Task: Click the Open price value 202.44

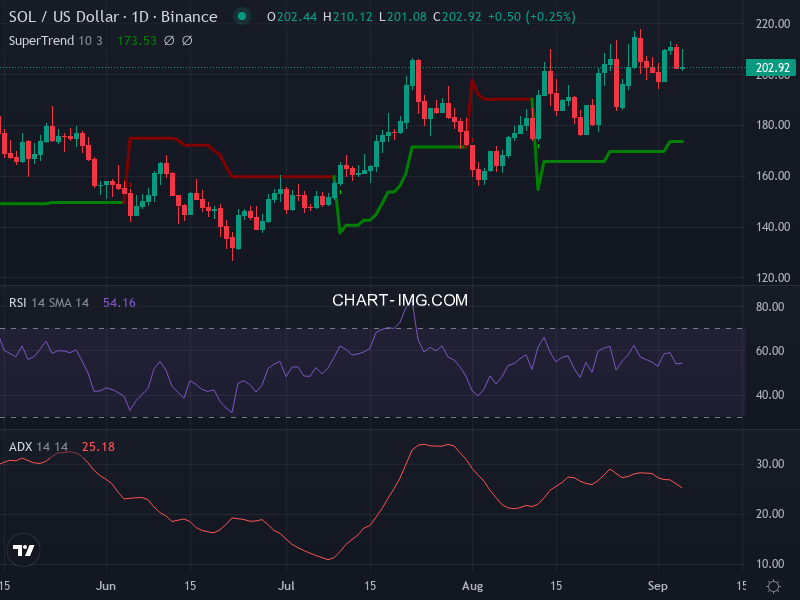Action: (286, 17)
